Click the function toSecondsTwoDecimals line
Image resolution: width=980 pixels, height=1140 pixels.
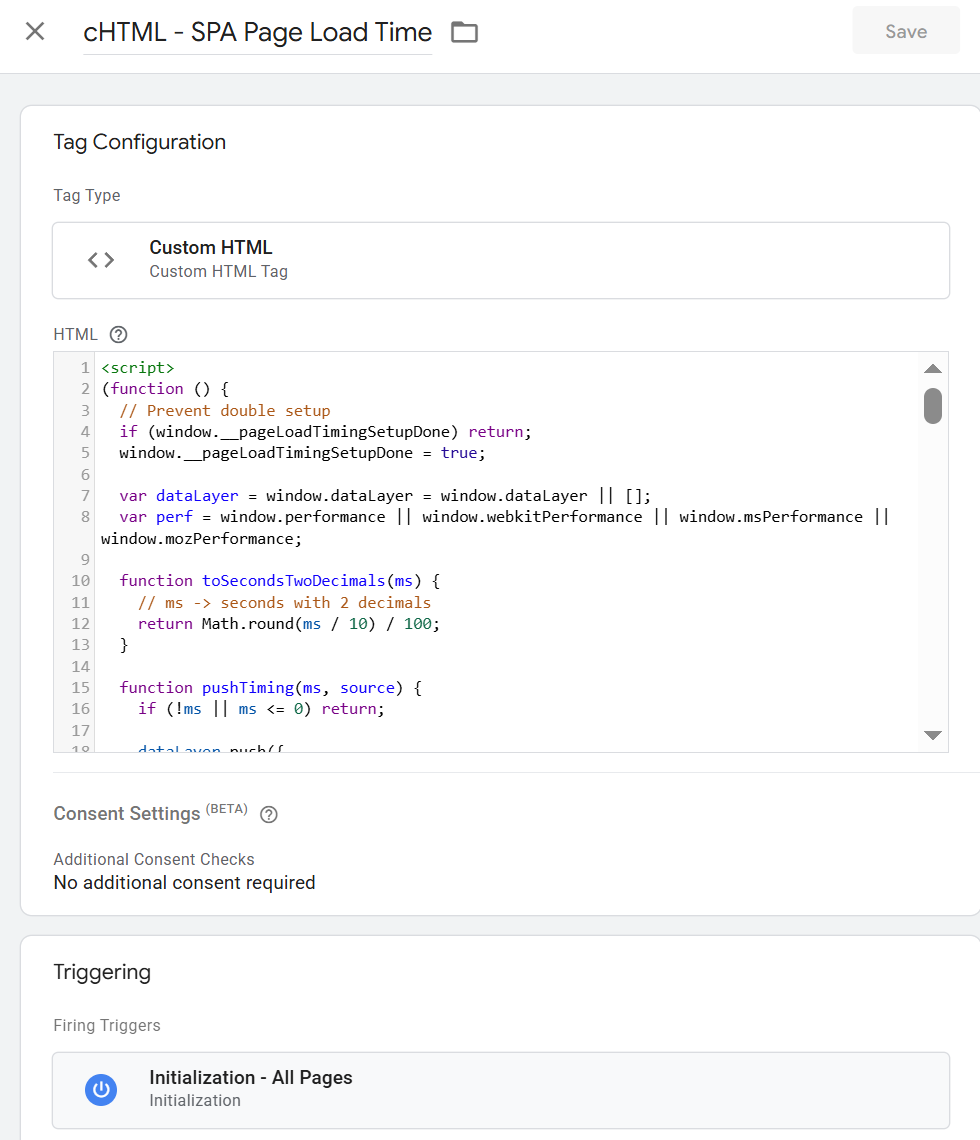point(280,581)
